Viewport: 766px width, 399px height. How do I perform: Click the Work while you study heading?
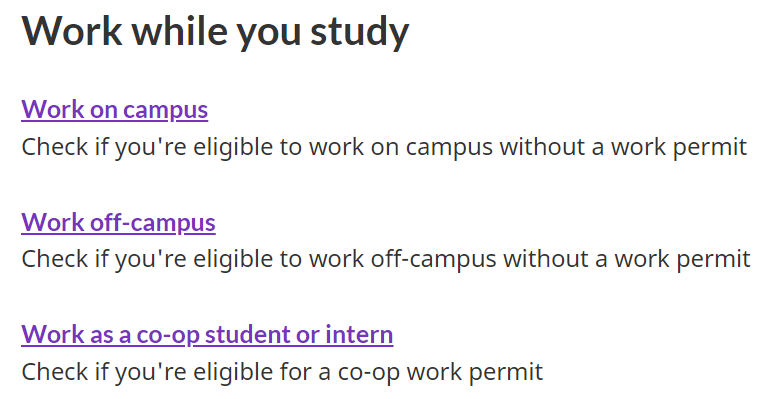pos(215,32)
